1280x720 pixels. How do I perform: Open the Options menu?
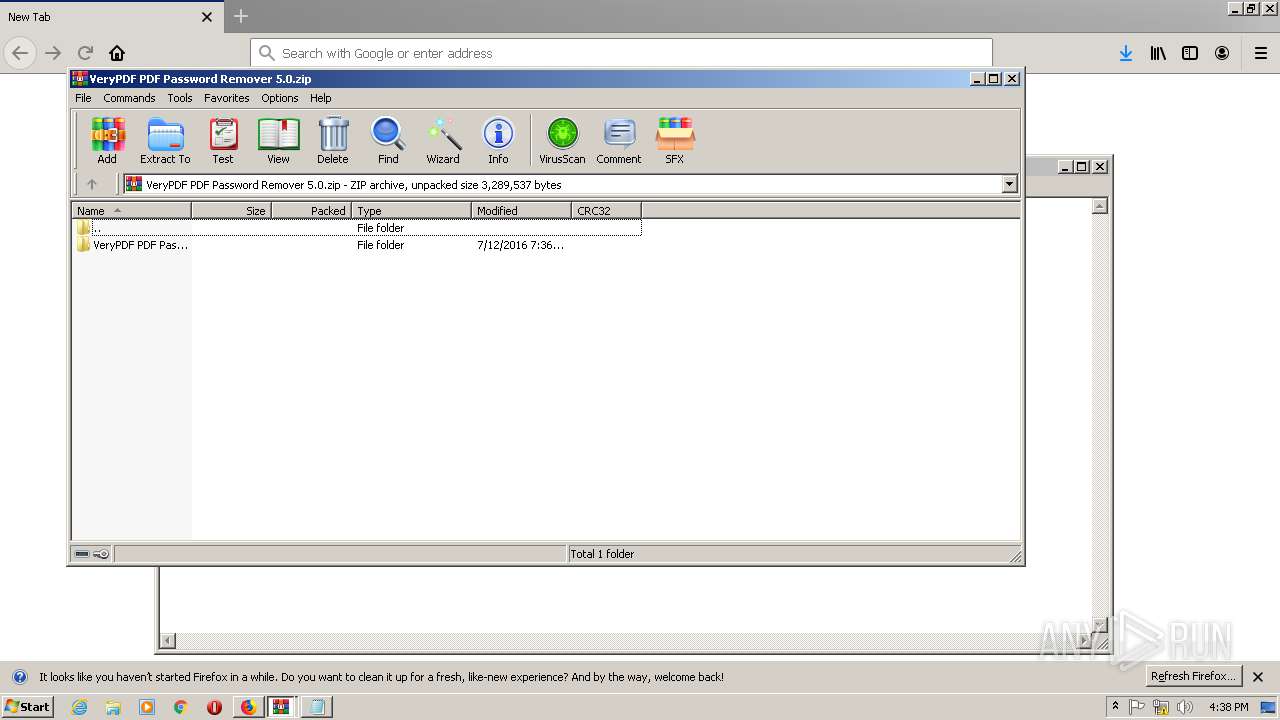point(280,98)
